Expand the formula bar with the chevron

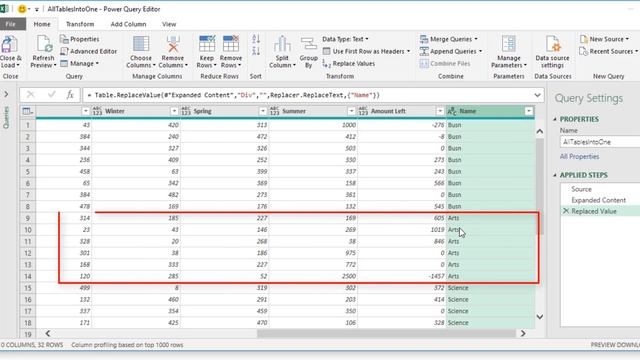[x=537, y=95]
